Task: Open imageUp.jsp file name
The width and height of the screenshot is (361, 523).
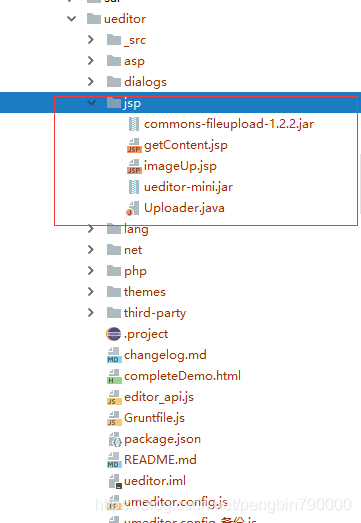Action: tap(180, 166)
